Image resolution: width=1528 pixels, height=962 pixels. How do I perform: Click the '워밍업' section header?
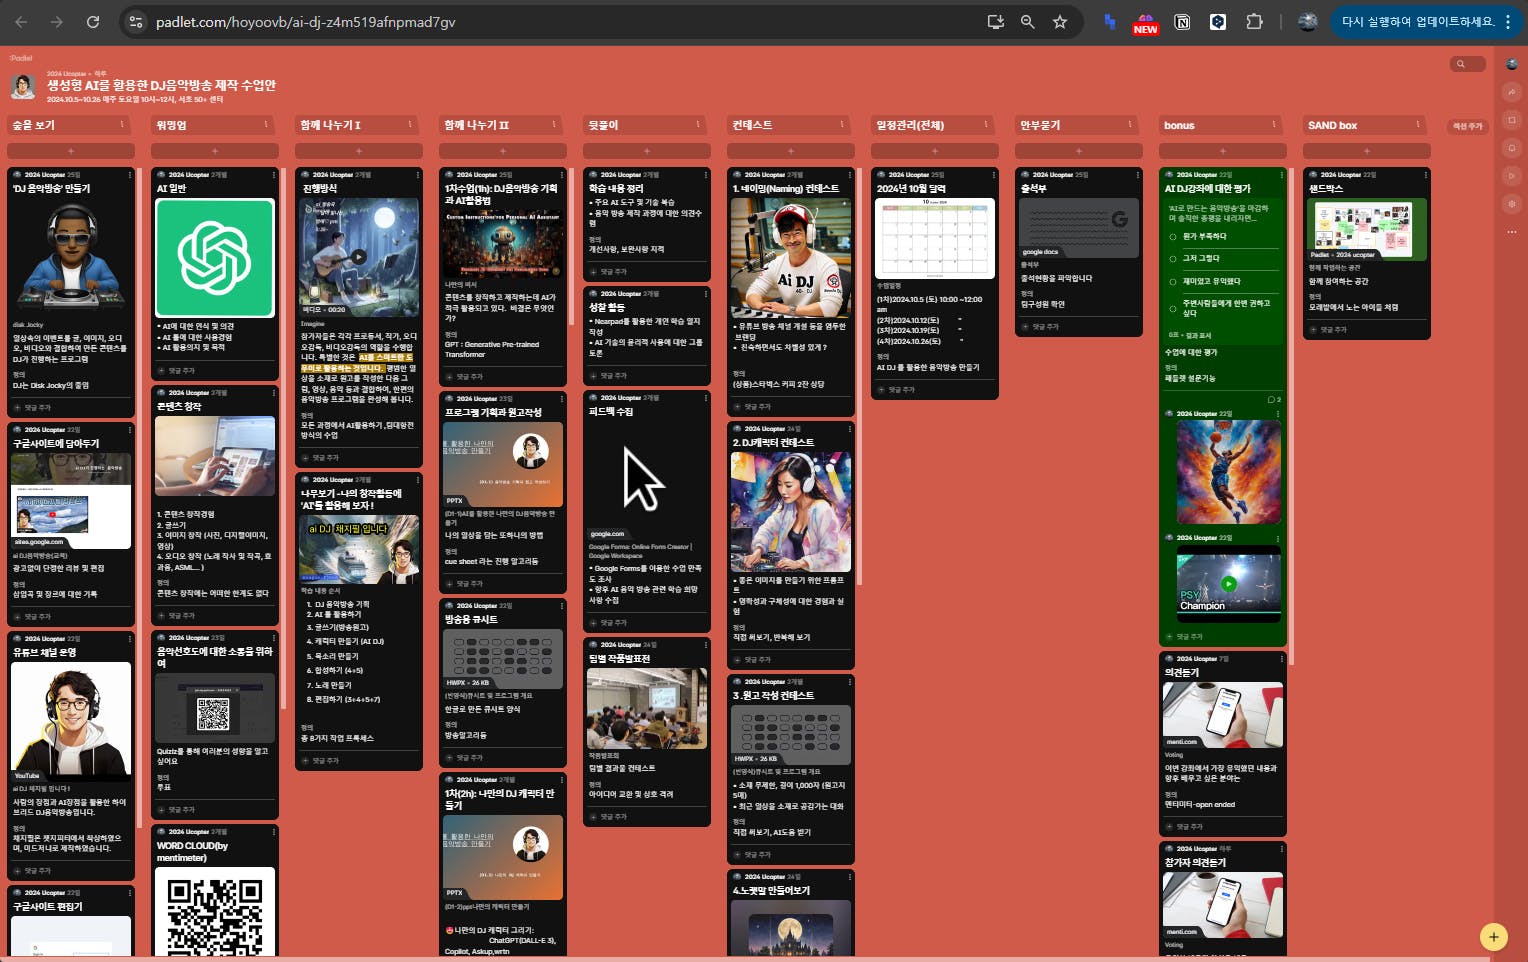172,125
